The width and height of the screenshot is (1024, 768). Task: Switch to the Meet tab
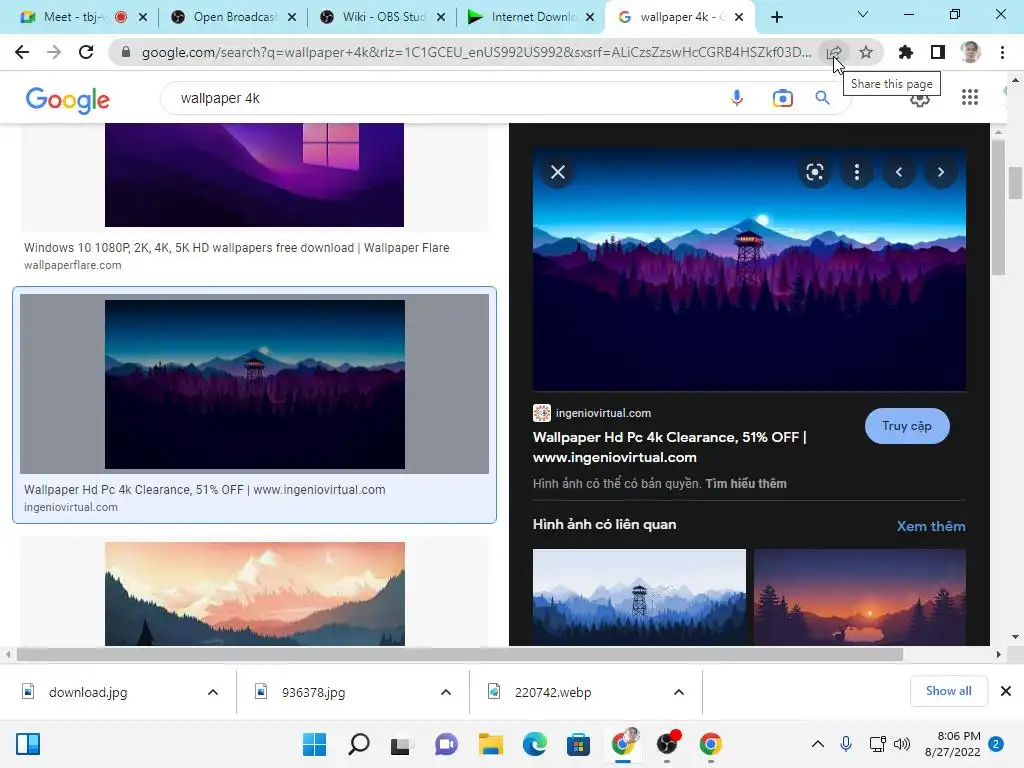coord(71,17)
